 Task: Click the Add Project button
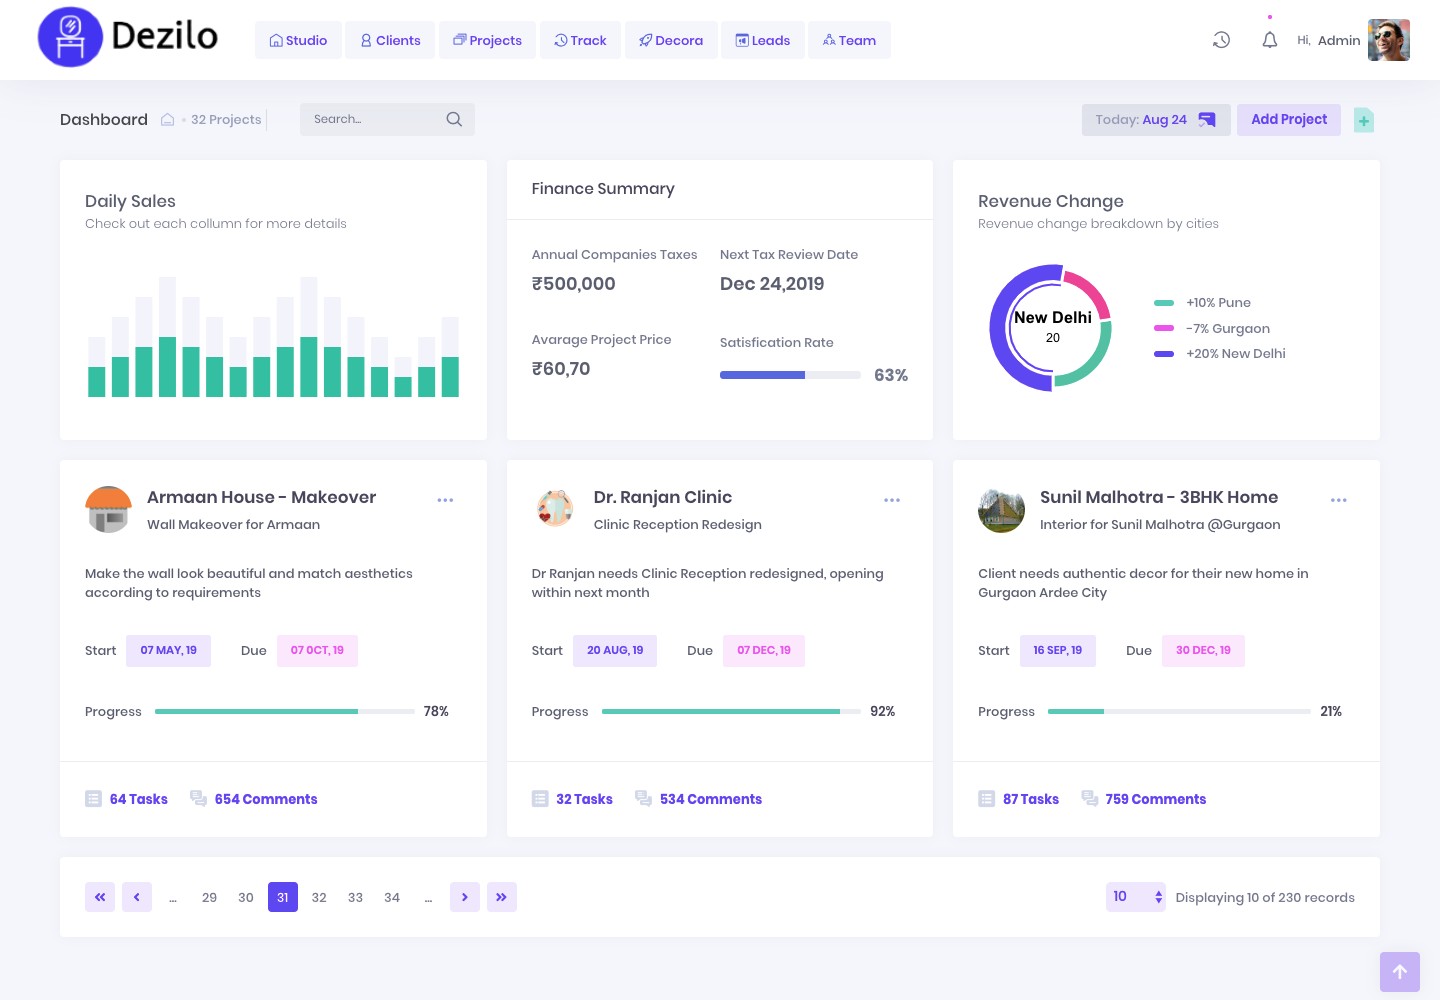pos(1288,119)
